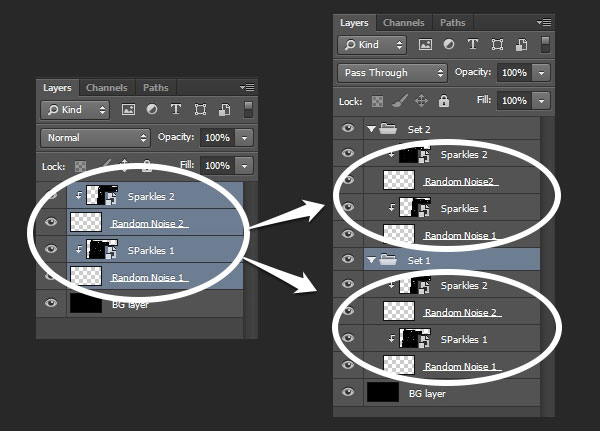The image size is (600, 431).
Task: Hide BG layer in left panel
Action: coord(51,303)
